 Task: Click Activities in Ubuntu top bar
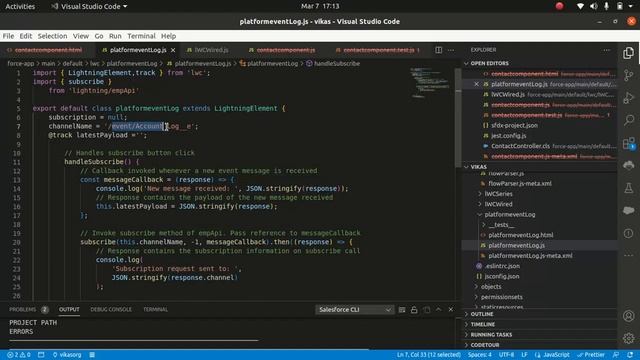(x=20, y=6)
